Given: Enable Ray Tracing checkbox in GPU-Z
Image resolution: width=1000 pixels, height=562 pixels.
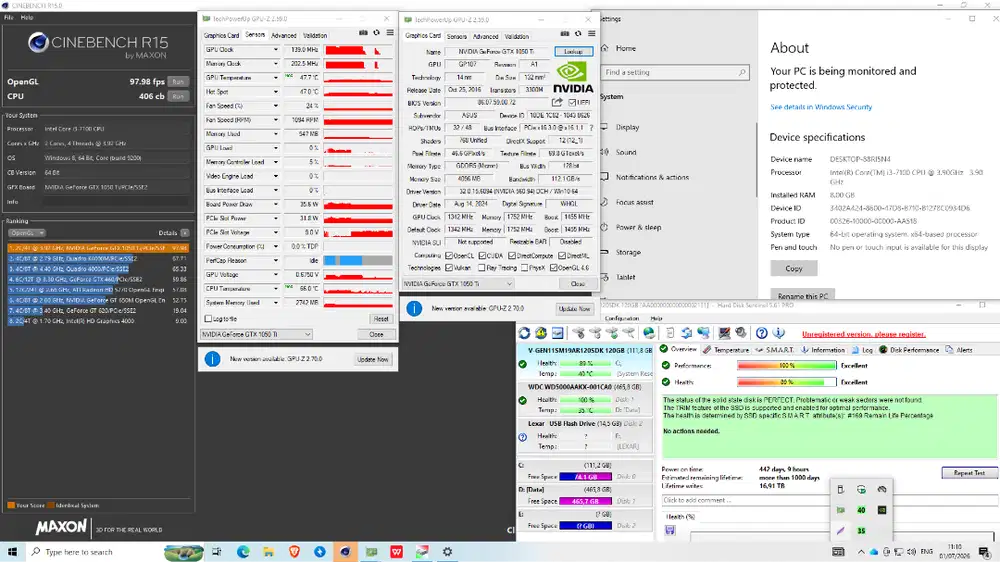Looking at the screenshot, I should (x=482, y=268).
